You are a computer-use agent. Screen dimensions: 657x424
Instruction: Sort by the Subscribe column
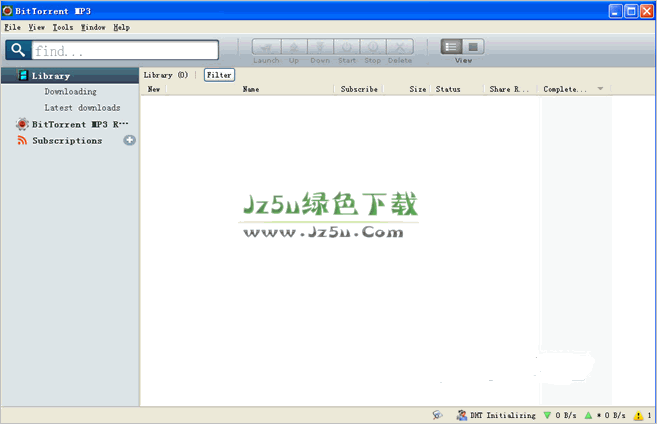[x=359, y=89]
